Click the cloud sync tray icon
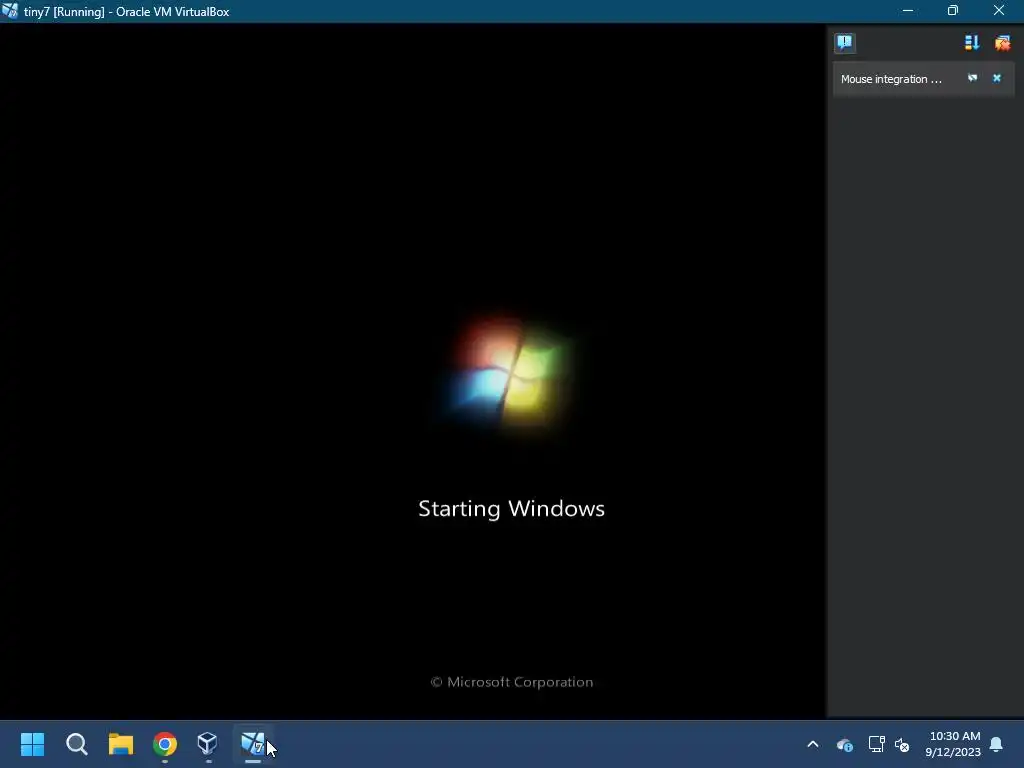 tap(844, 744)
